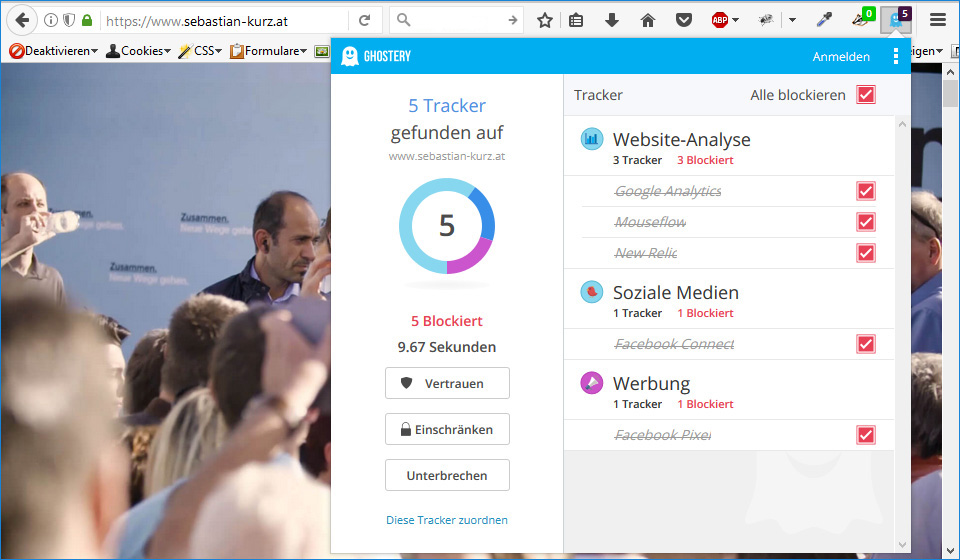The width and height of the screenshot is (960, 560).
Task: Click the tracking protection shield icon
Action: tap(69, 20)
